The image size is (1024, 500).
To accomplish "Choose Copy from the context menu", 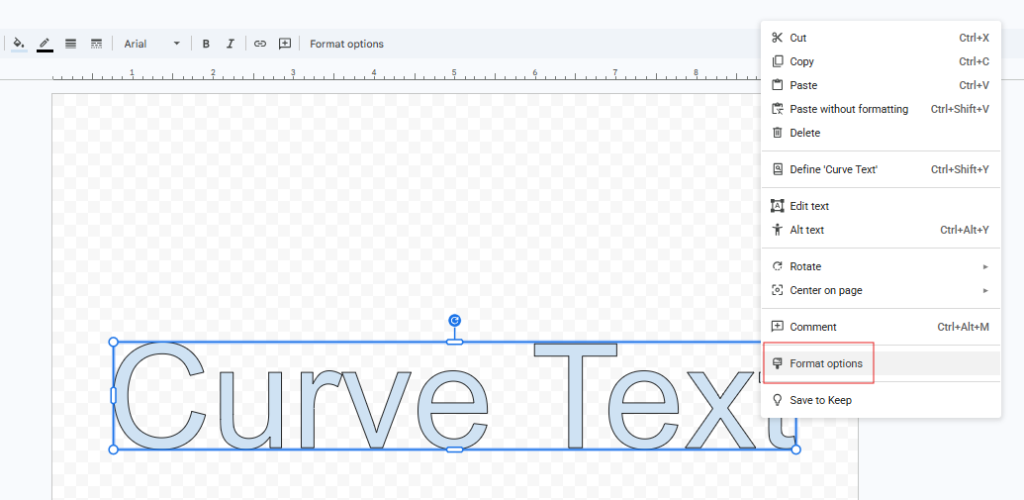I will point(802,62).
